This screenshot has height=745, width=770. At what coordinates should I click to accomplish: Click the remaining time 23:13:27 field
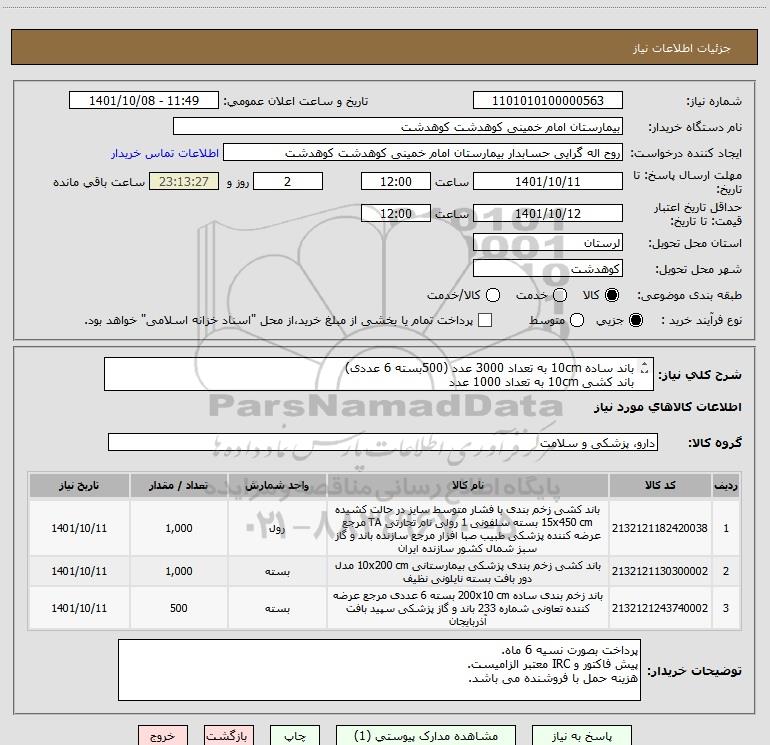point(184,182)
